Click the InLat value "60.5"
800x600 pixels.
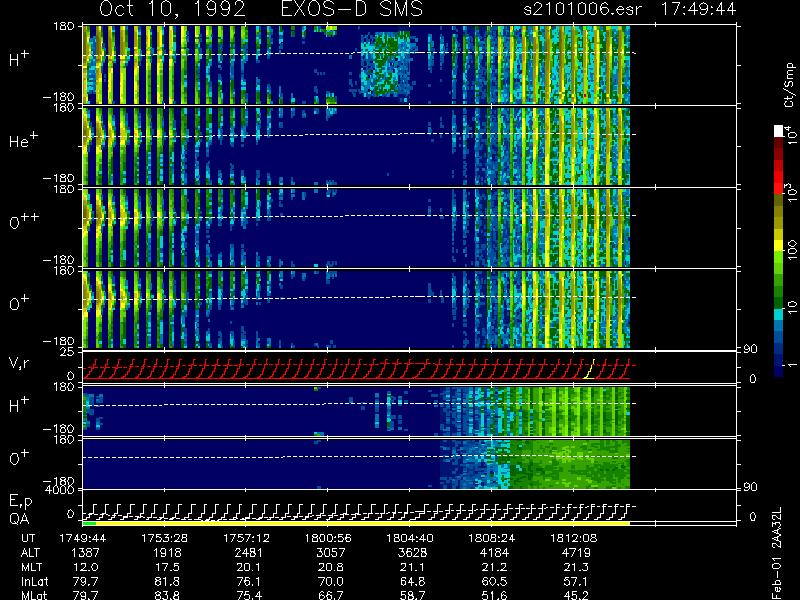493,582
